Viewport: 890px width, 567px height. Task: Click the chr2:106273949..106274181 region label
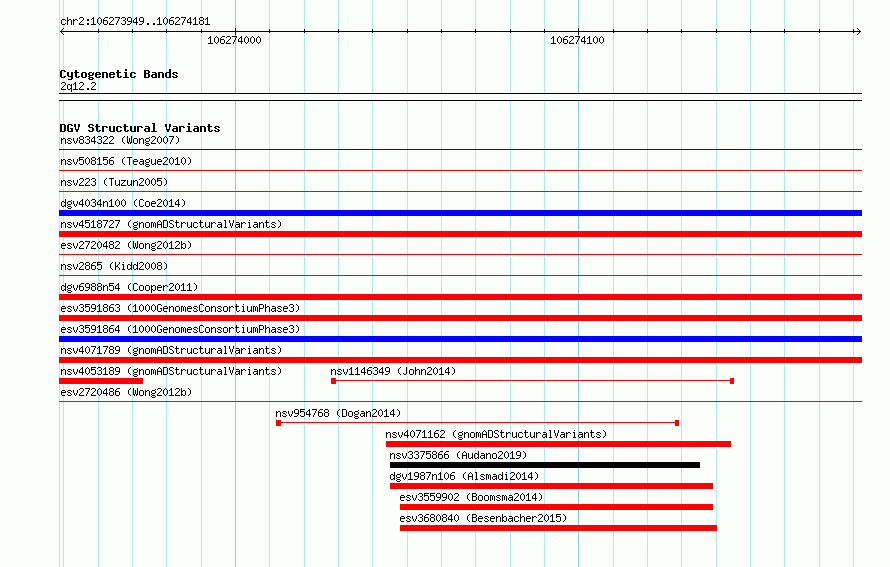pyautogui.click(x=135, y=22)
